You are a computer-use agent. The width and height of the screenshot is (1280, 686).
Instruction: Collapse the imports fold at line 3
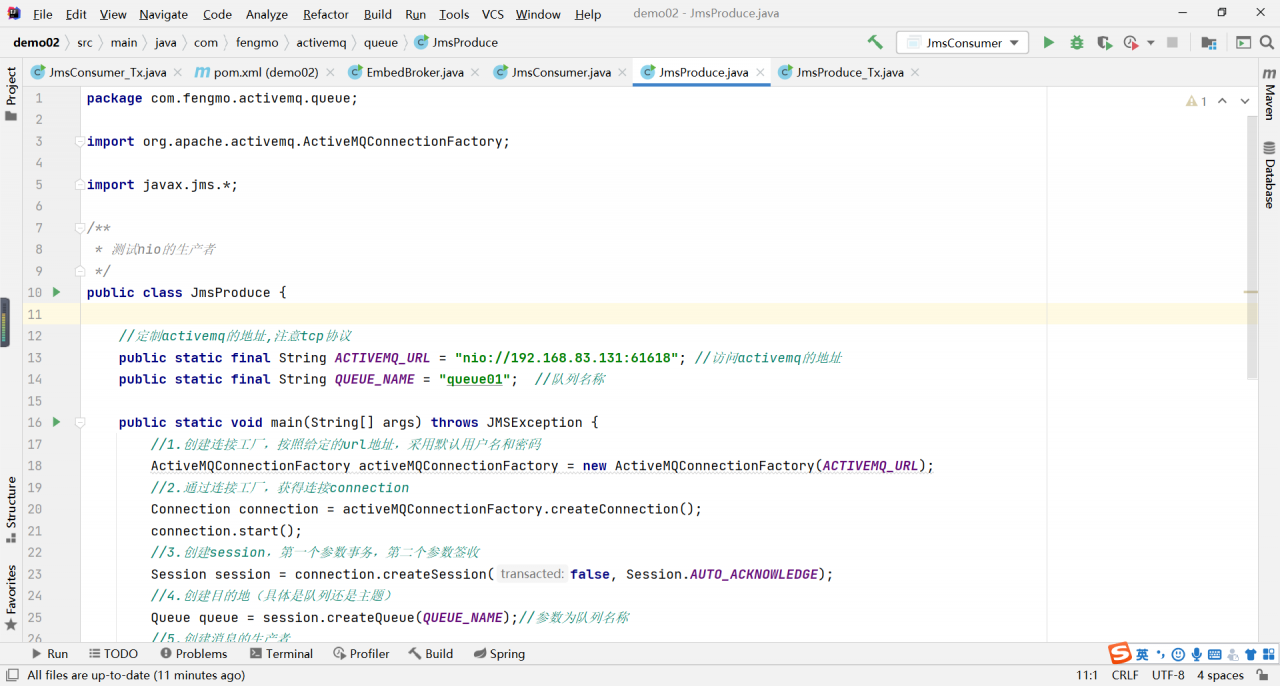click(80, 141)
